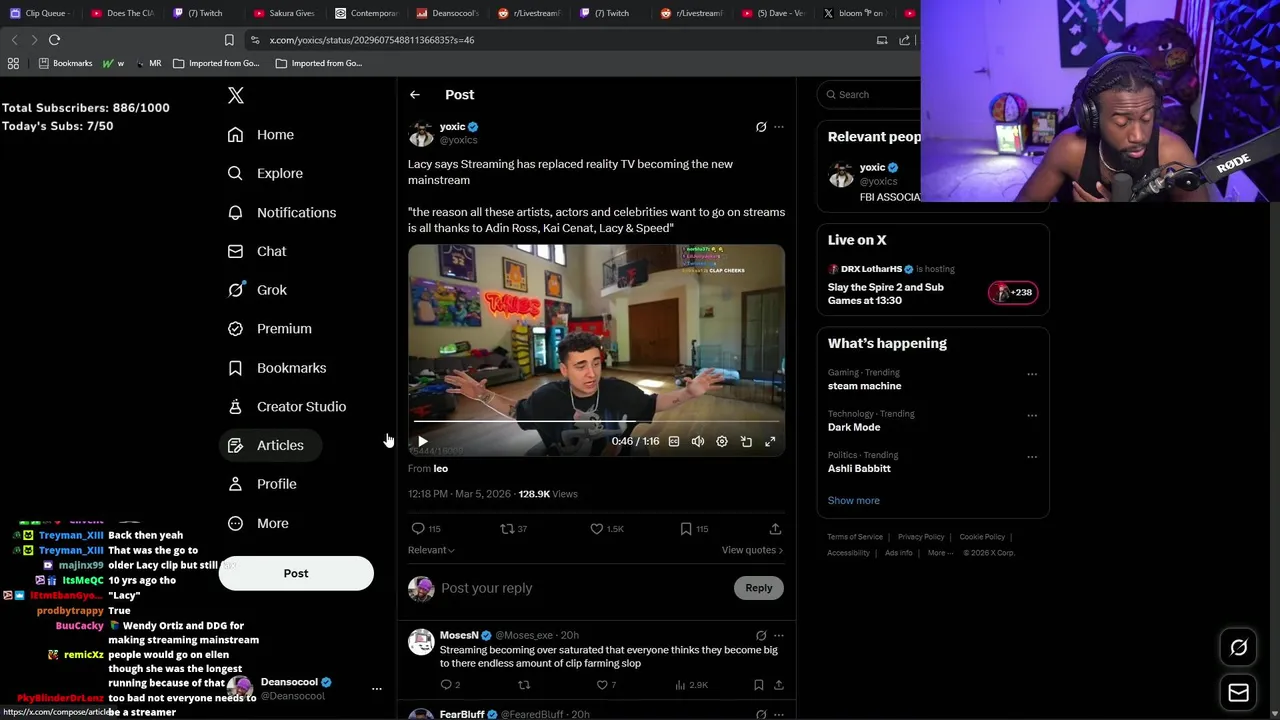
Task: Open more options for 'Ashli Babbitt' trend
Action: (1032, 457)
